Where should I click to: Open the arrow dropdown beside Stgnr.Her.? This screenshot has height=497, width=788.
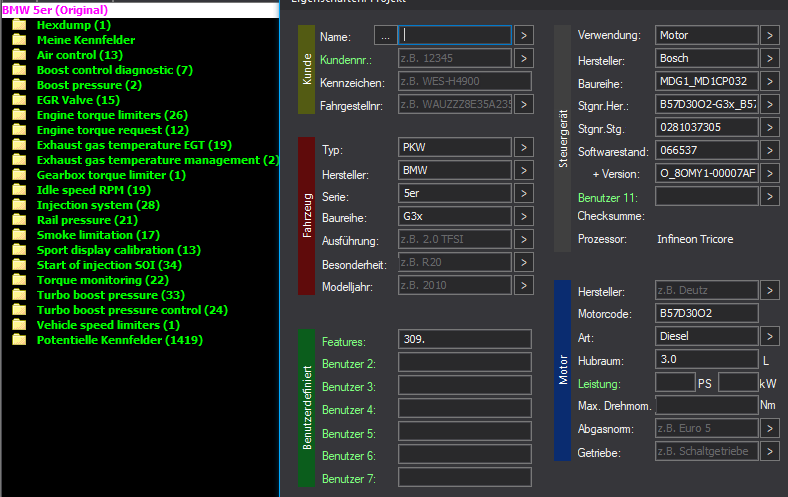[x=769, y=105]
